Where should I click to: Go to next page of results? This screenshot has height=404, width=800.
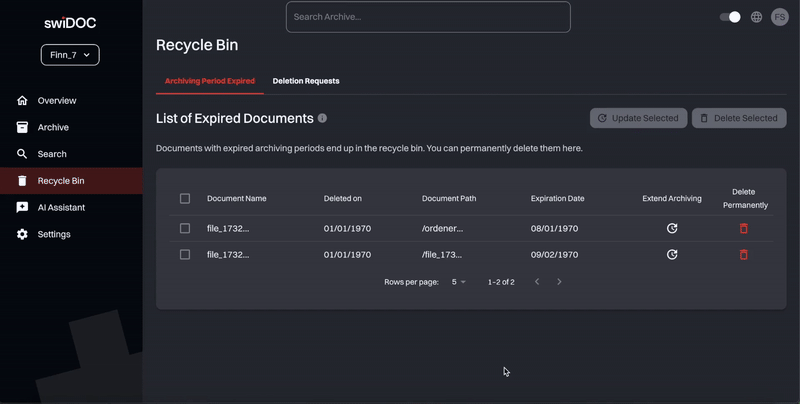coord(559,282)
